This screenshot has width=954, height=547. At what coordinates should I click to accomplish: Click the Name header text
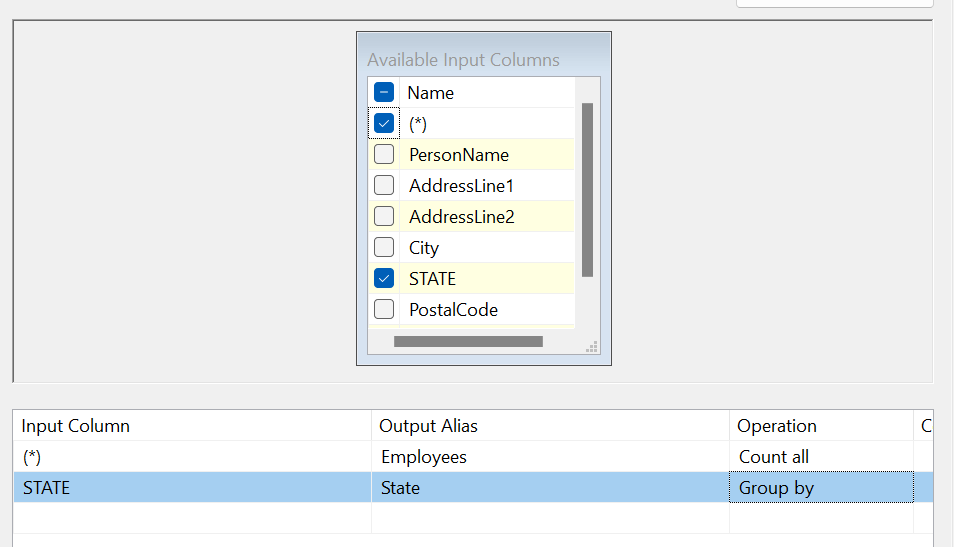431,92
